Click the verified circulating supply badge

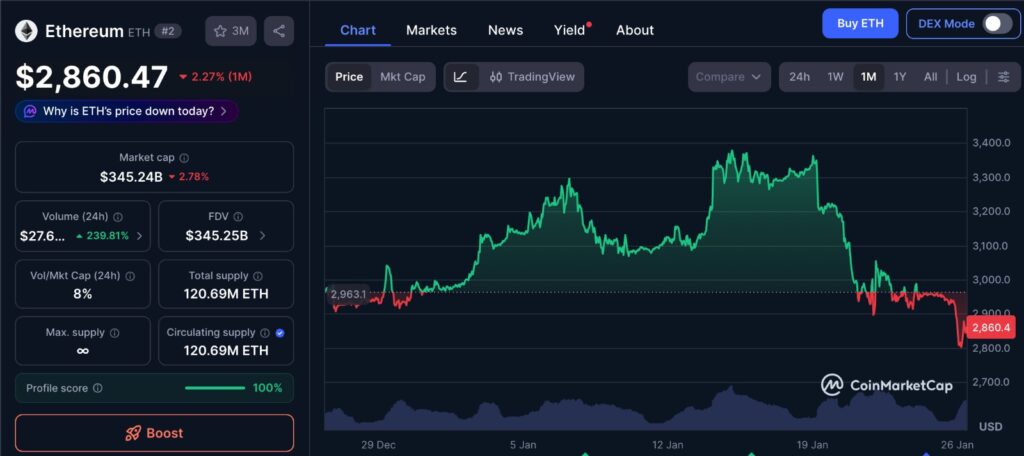coord(280,333)
